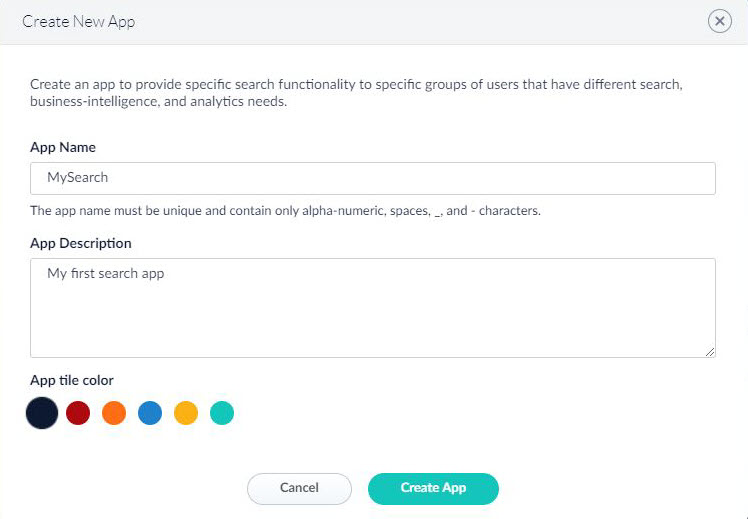
Task: Close the Create New App dialog
Action: click(719, 21)
